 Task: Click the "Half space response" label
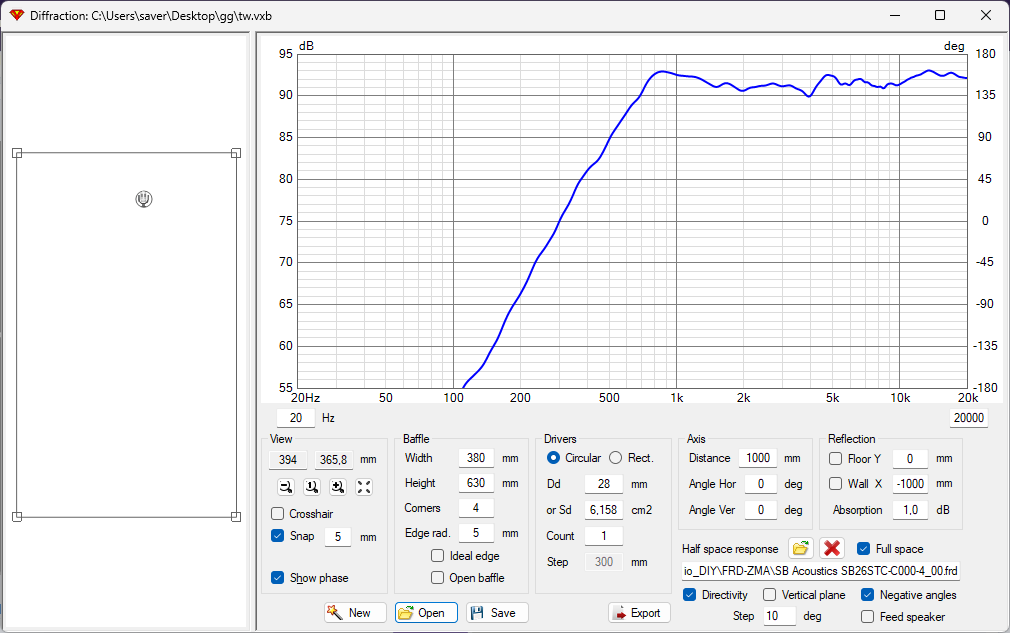730,549
